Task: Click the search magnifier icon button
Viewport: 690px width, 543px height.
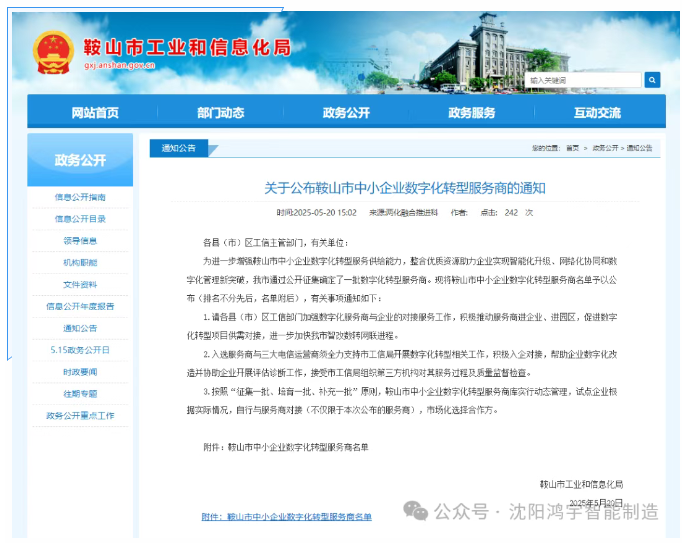Action: point(652,79)
